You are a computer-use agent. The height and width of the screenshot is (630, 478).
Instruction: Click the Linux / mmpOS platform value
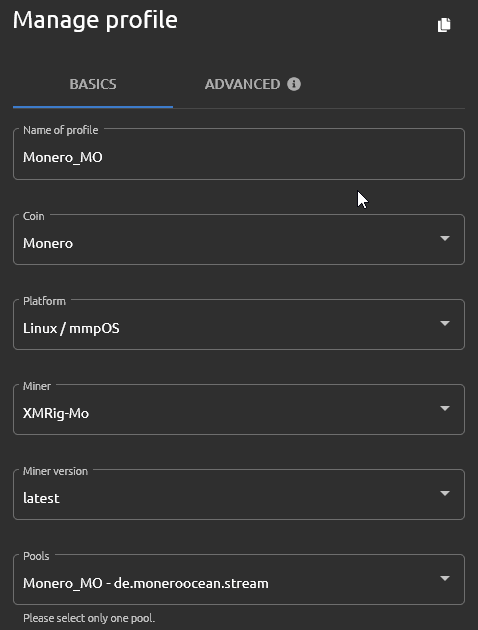pos(71,328)
